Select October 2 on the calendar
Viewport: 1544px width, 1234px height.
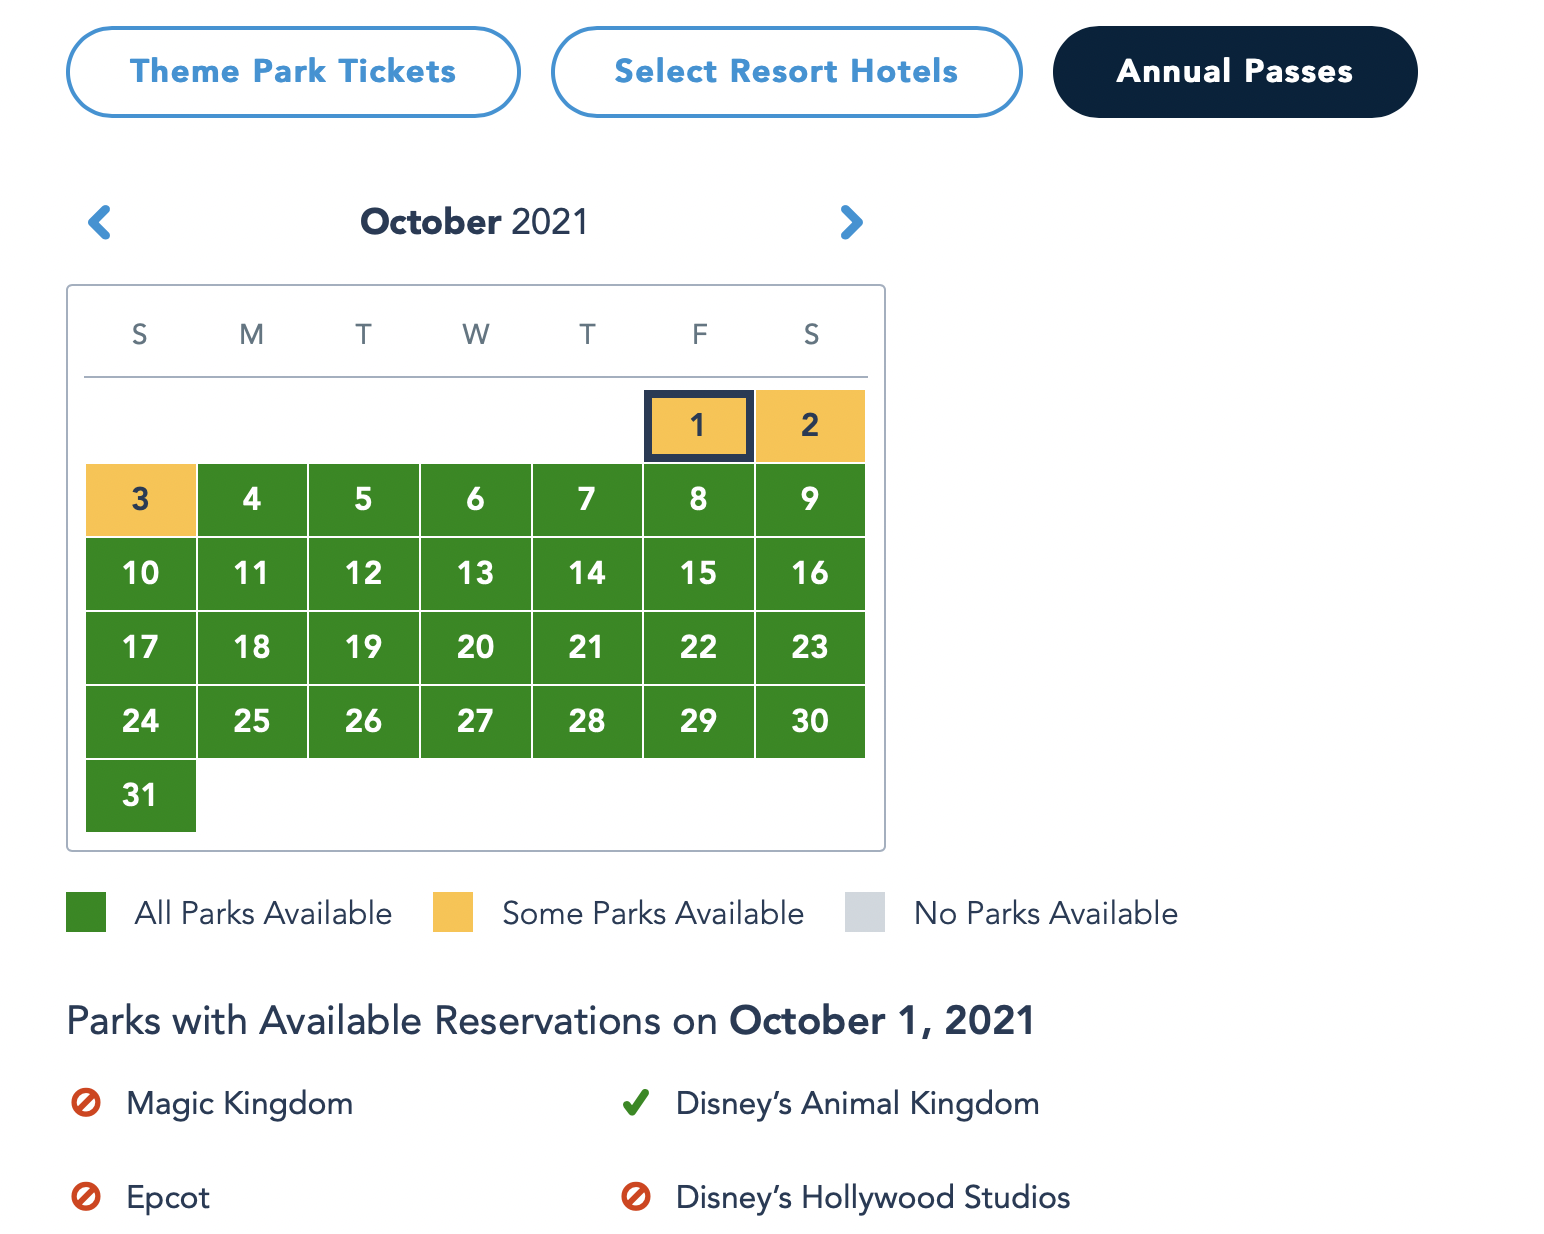pyautogui.click(x=810, y=425)
